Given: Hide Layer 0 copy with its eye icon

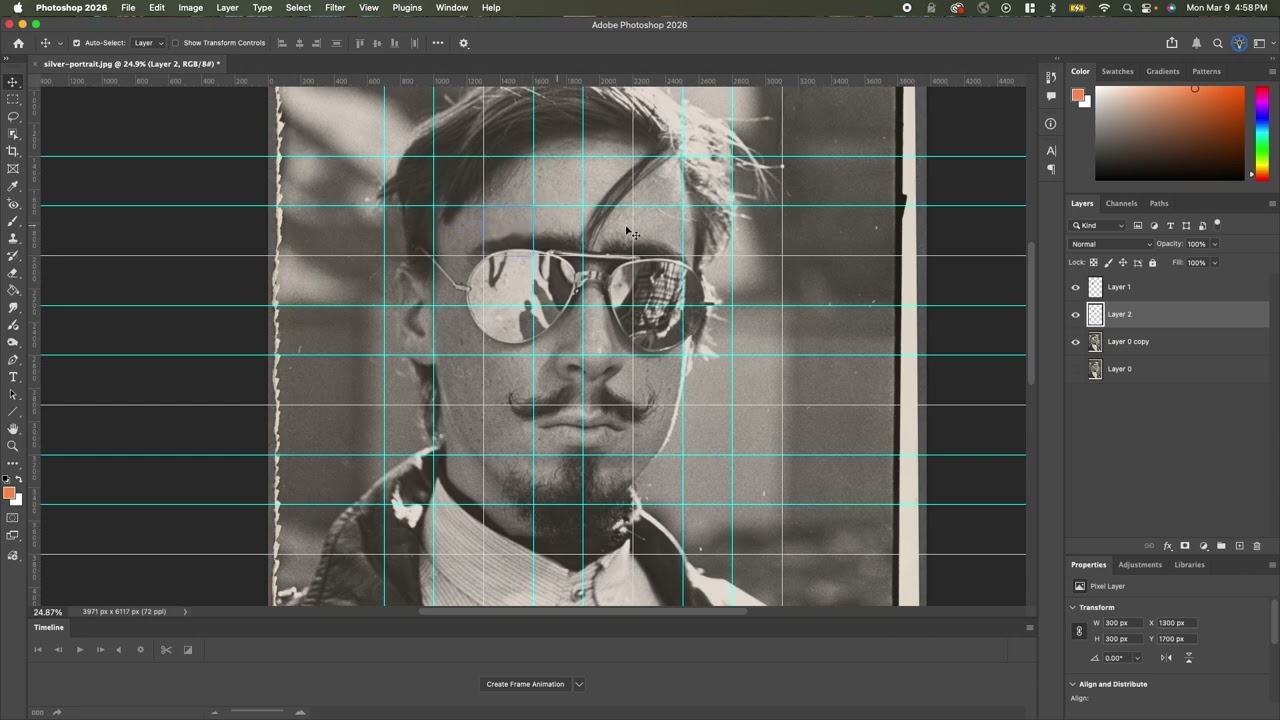Looking at the screenshot, I should click(x=1076, y=342).
